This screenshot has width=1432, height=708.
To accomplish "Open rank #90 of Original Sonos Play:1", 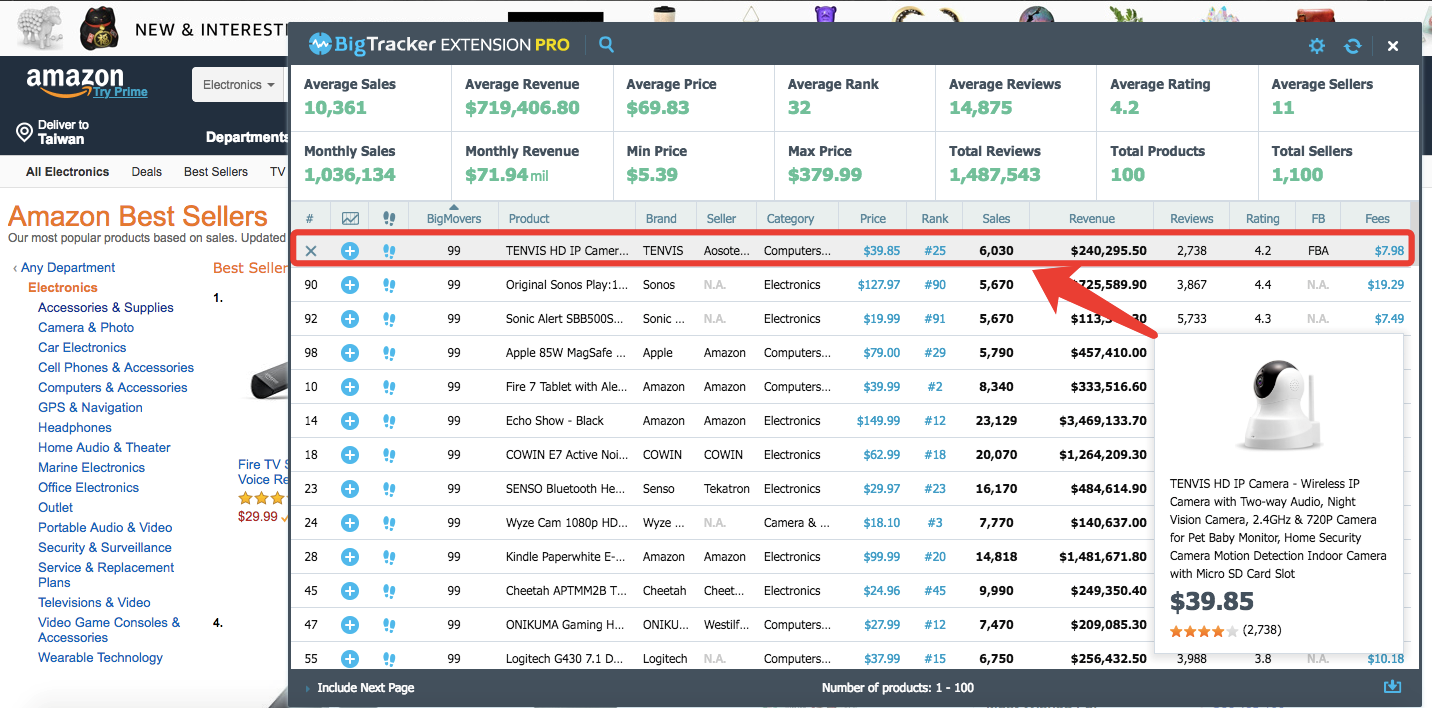I will point(935,285).
